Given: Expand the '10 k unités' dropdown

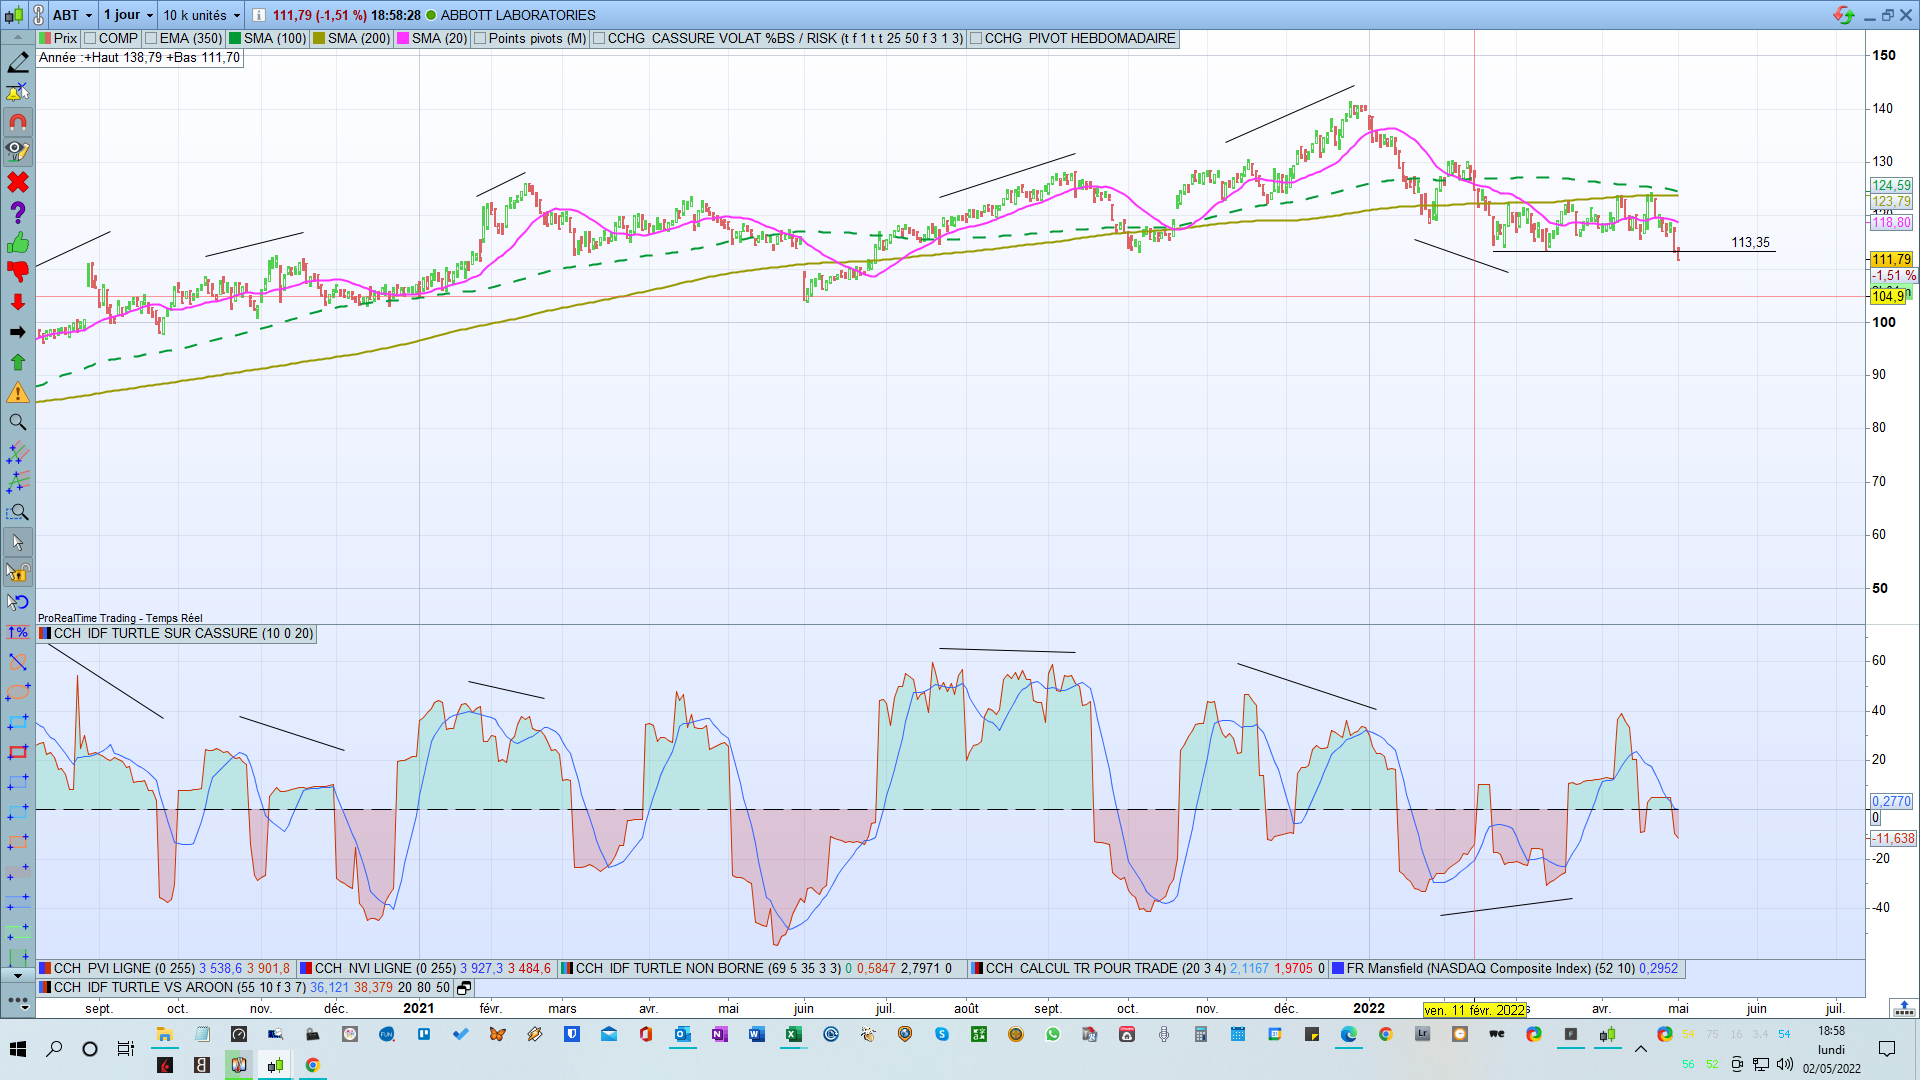Looking at the screenshot, I should 202,15.
